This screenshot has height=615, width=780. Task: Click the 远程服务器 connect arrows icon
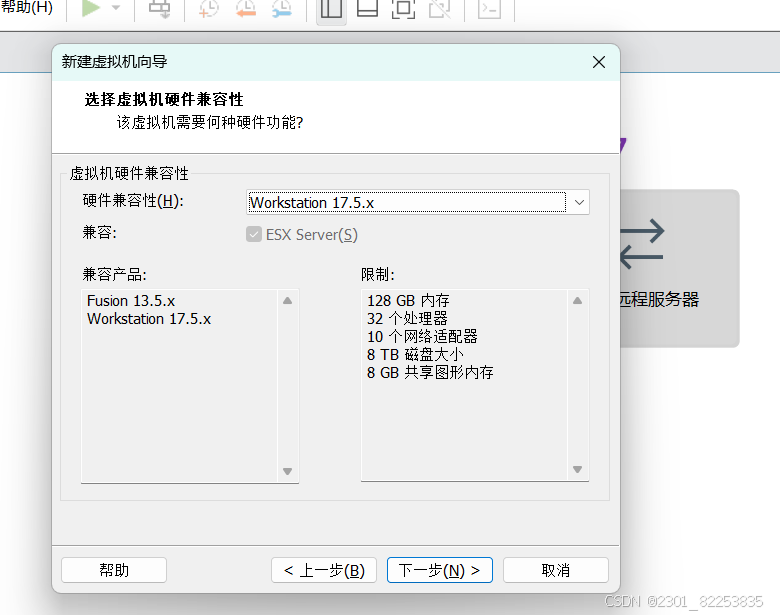[x=642, y=244]
